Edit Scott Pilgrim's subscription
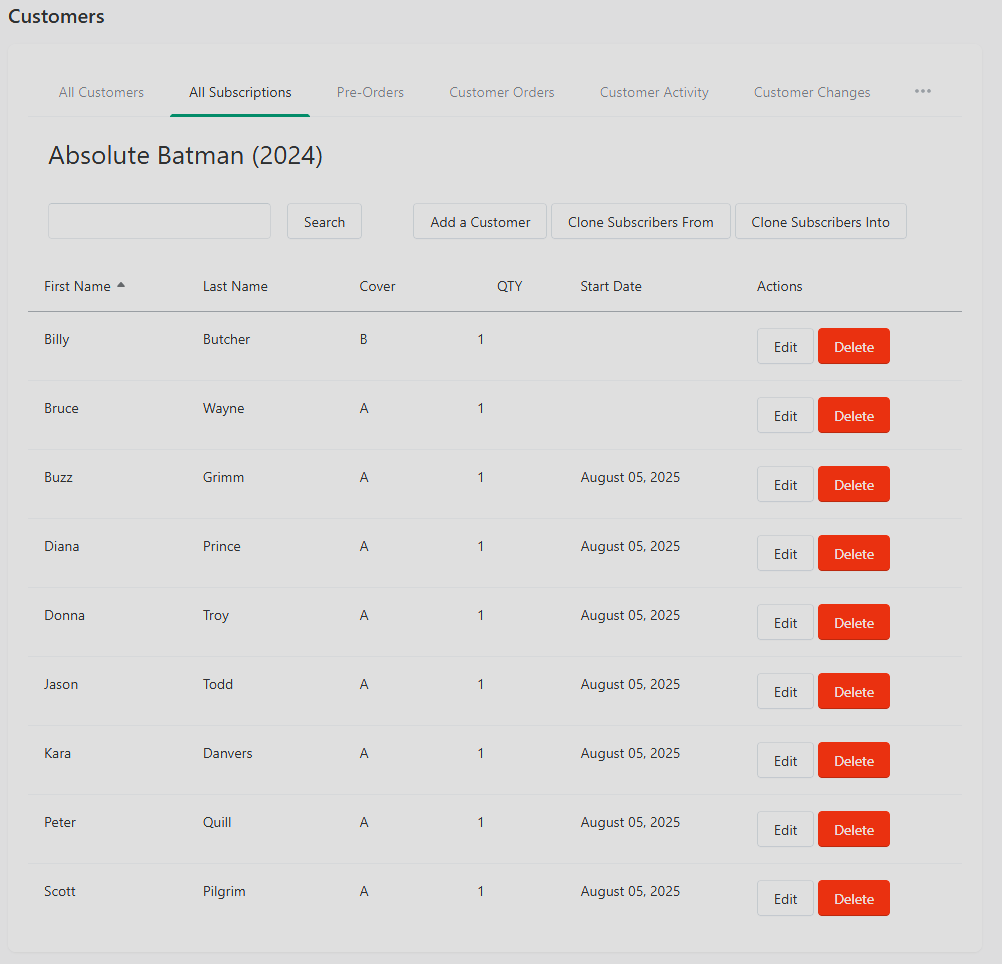 pyautogui.click(x=785, y=898)
